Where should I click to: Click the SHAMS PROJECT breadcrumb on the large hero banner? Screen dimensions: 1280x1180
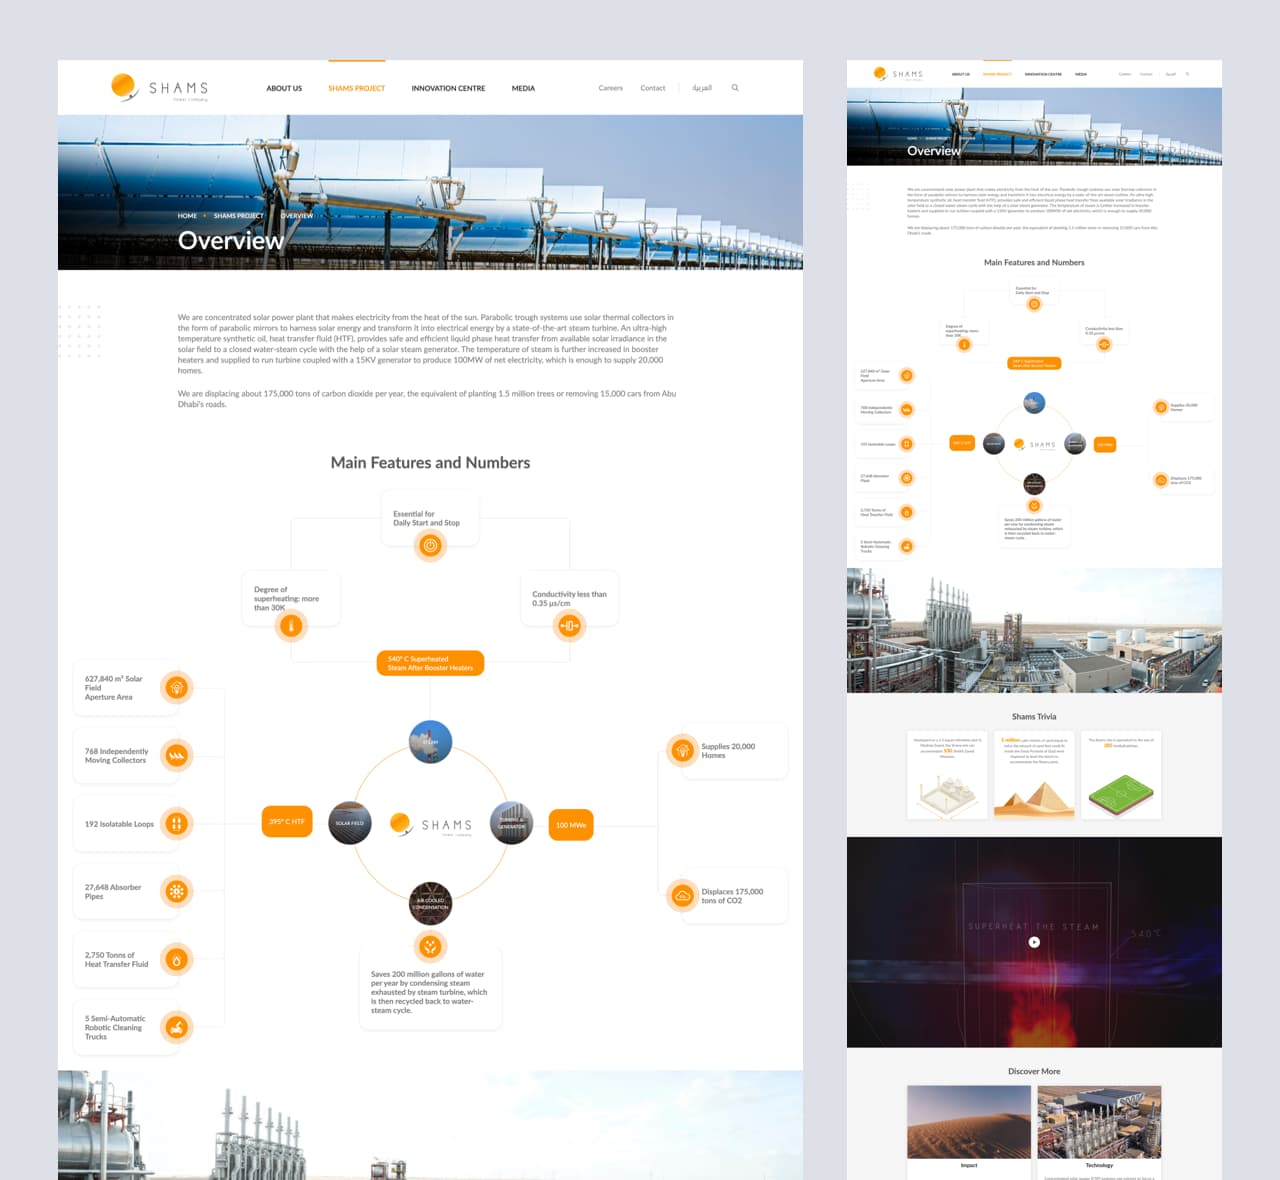(x=239, y=216)
